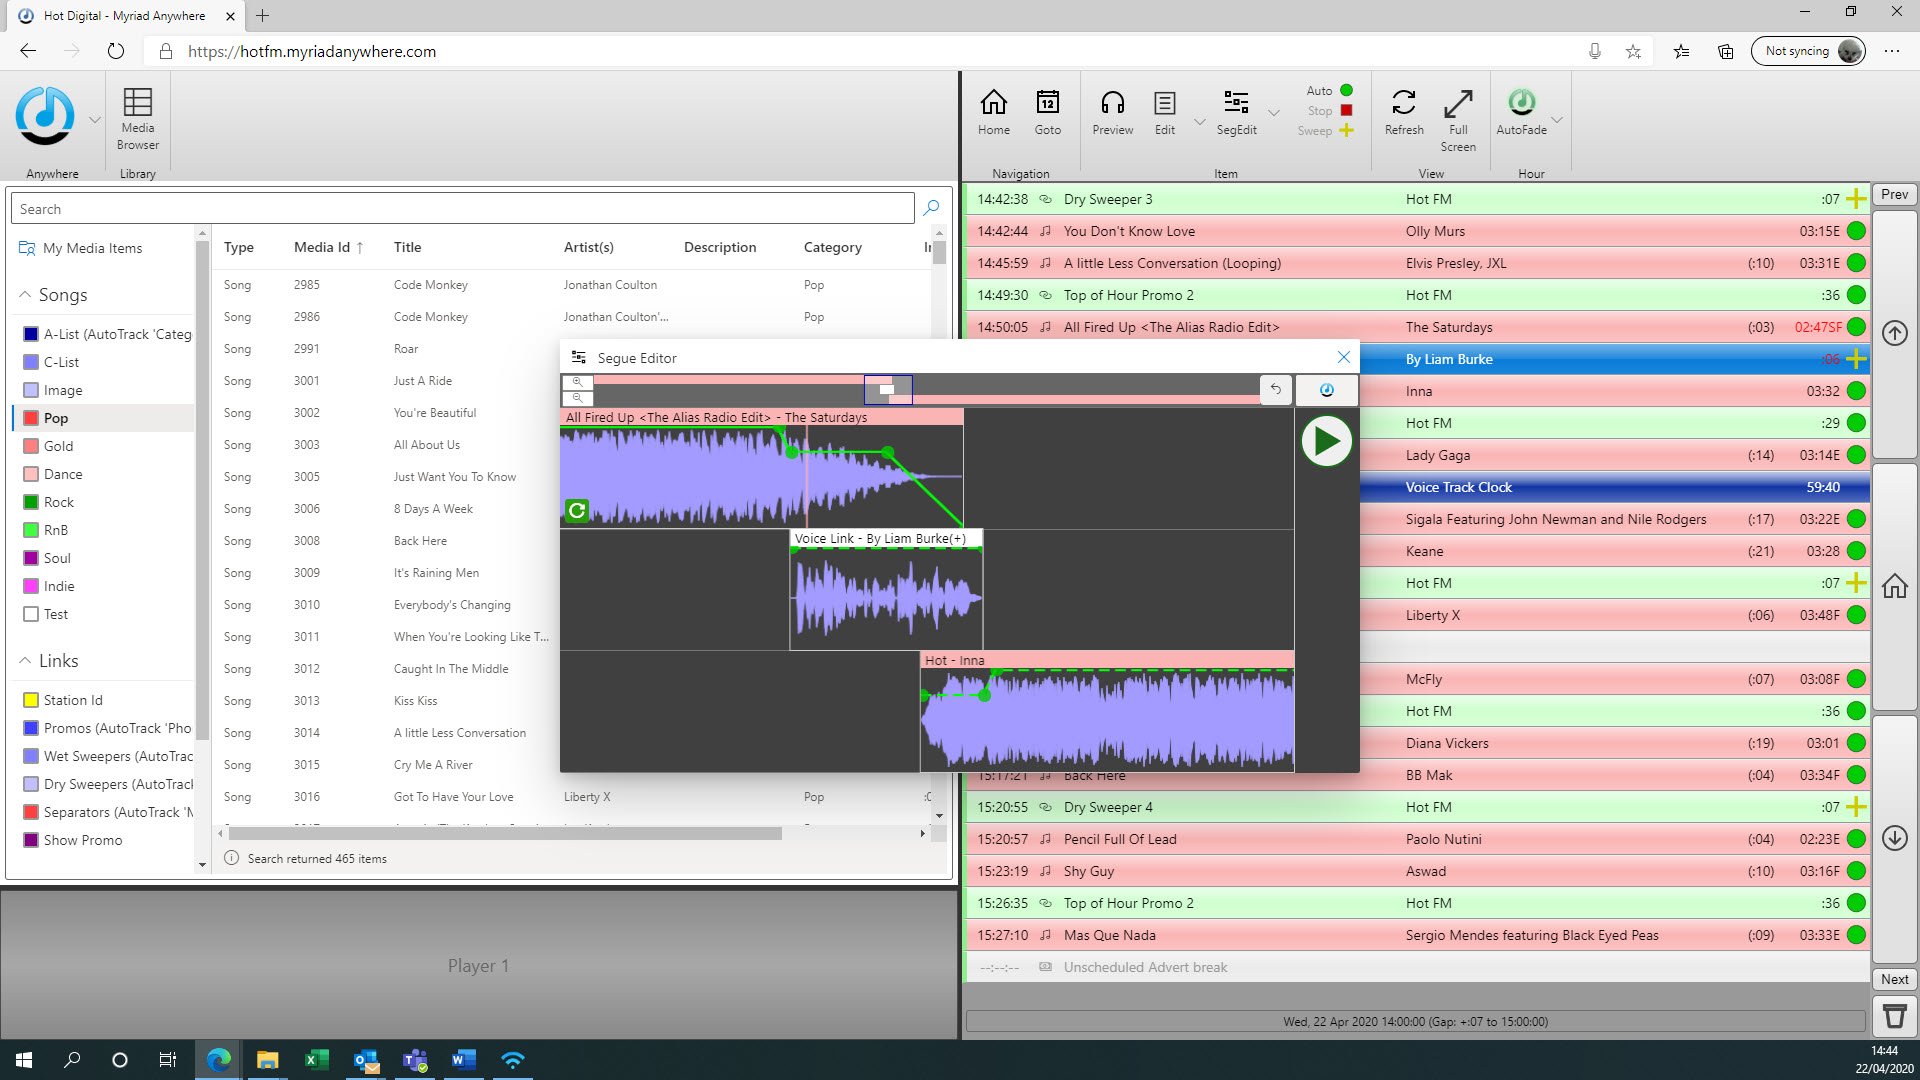Enable Auto mode with the green indicator

[1346, 90]
